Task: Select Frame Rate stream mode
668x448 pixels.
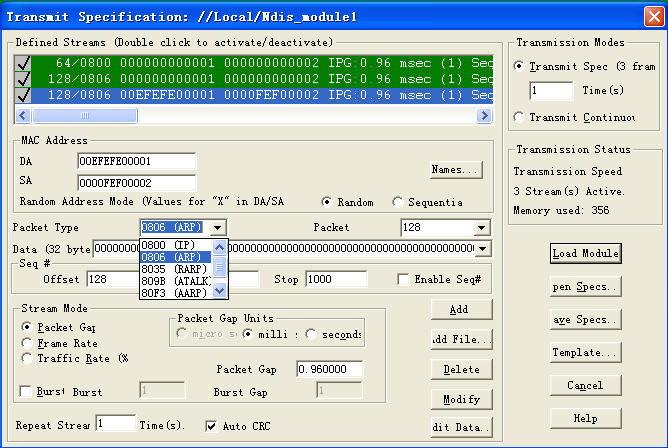Action: (27, 343)
